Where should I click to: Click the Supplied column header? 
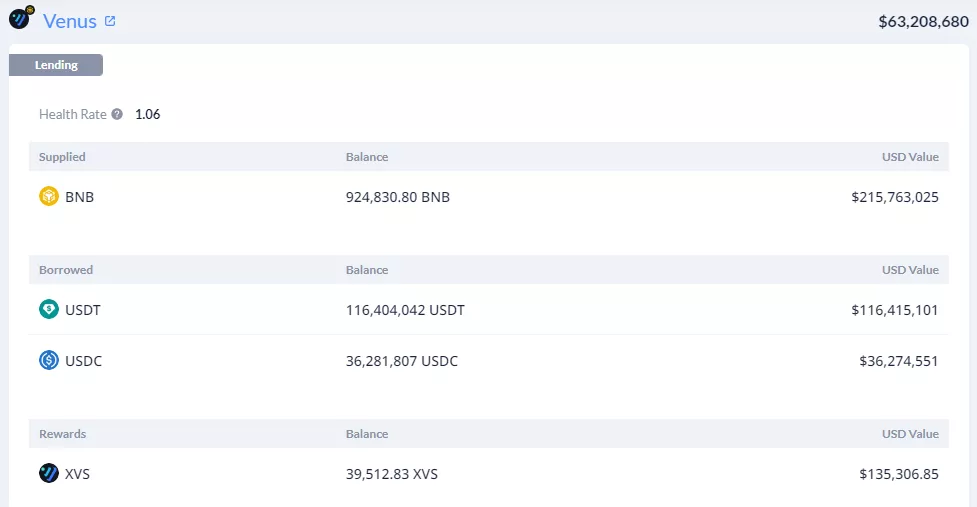[x=62, y=157]
